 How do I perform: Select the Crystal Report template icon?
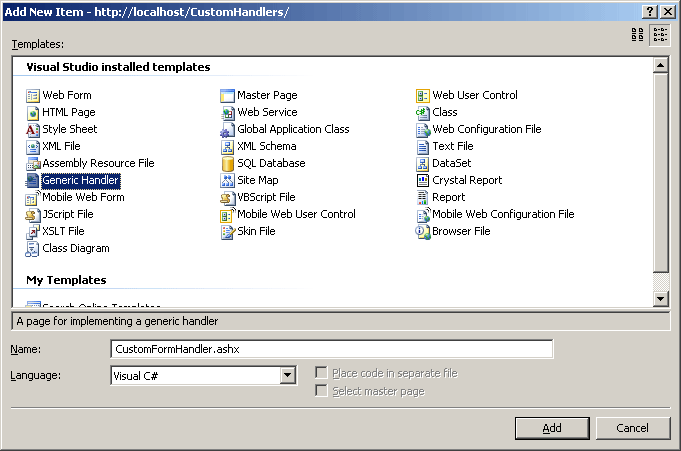pos(423,181)
